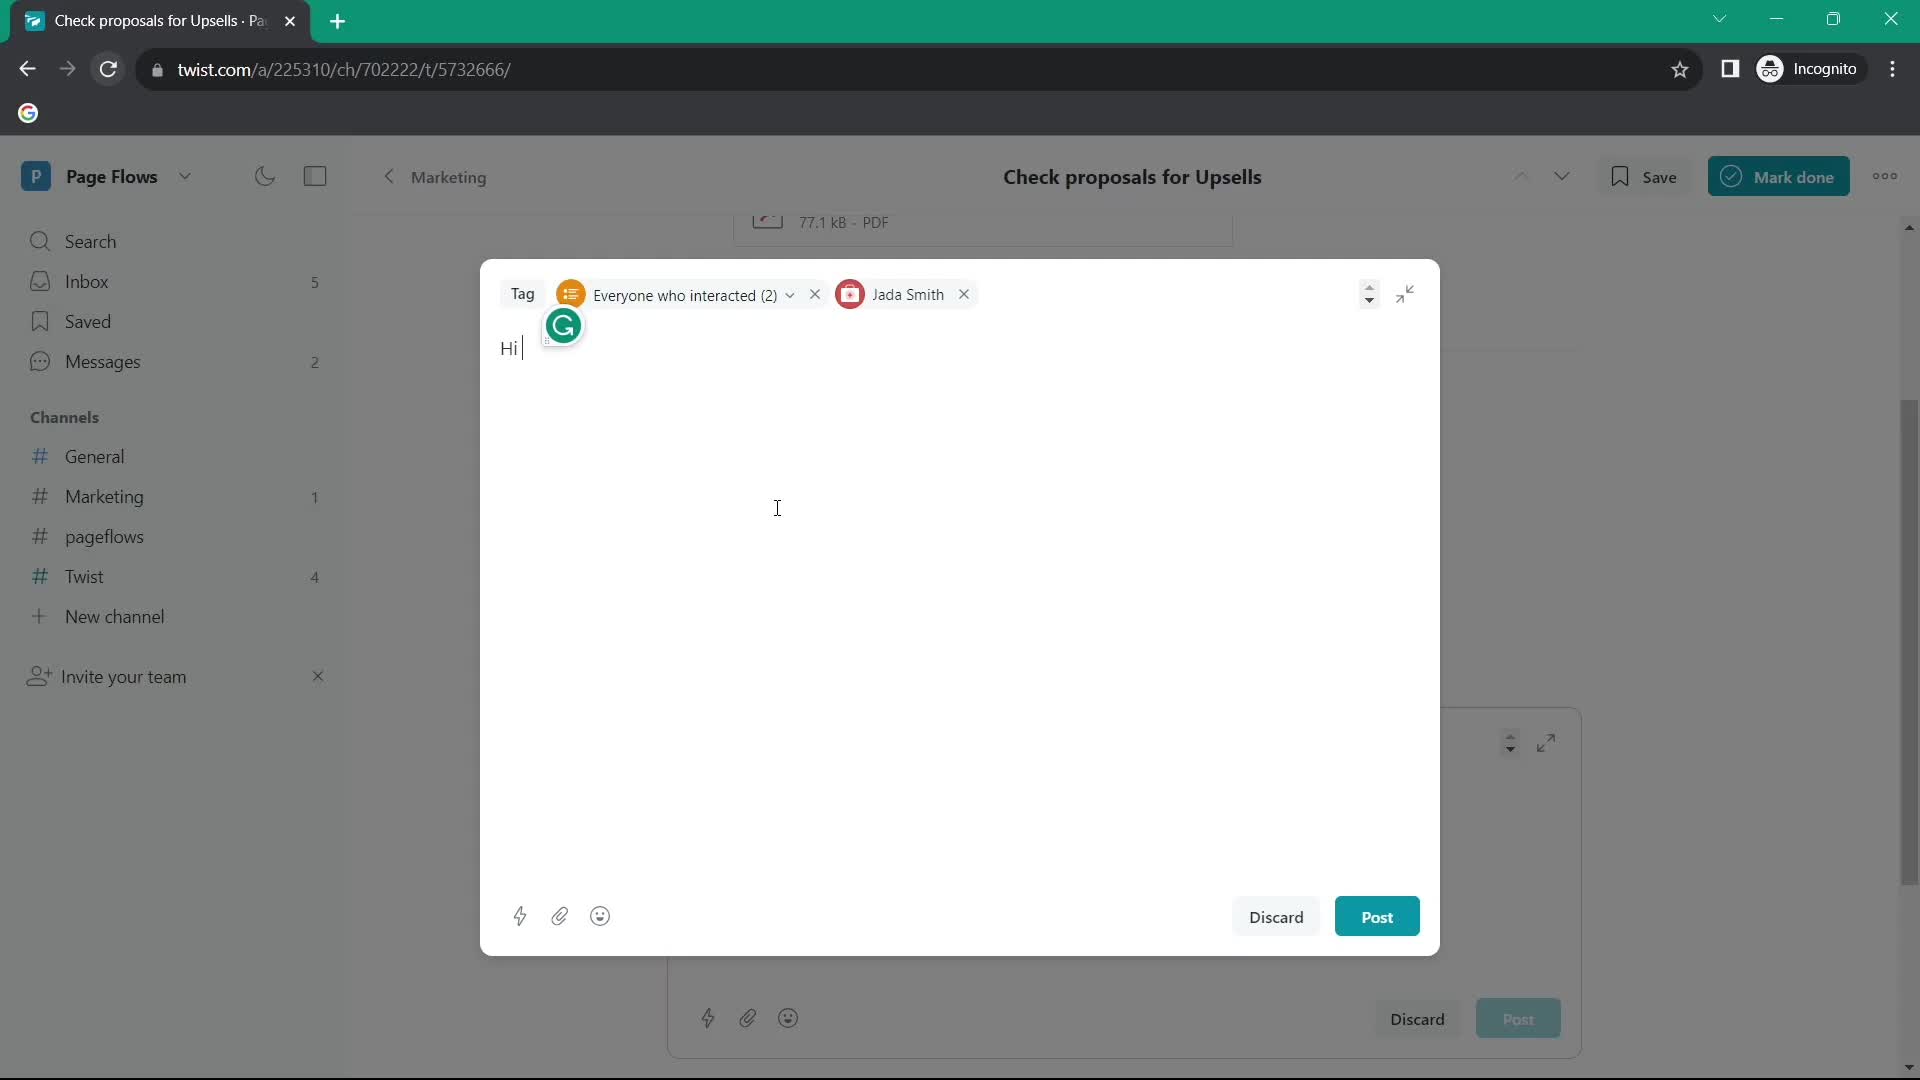The width and height of the screenshot is (1920, 1080).
Task: Click the Twist channel in sidebar
Action: [x=83, y=576]
